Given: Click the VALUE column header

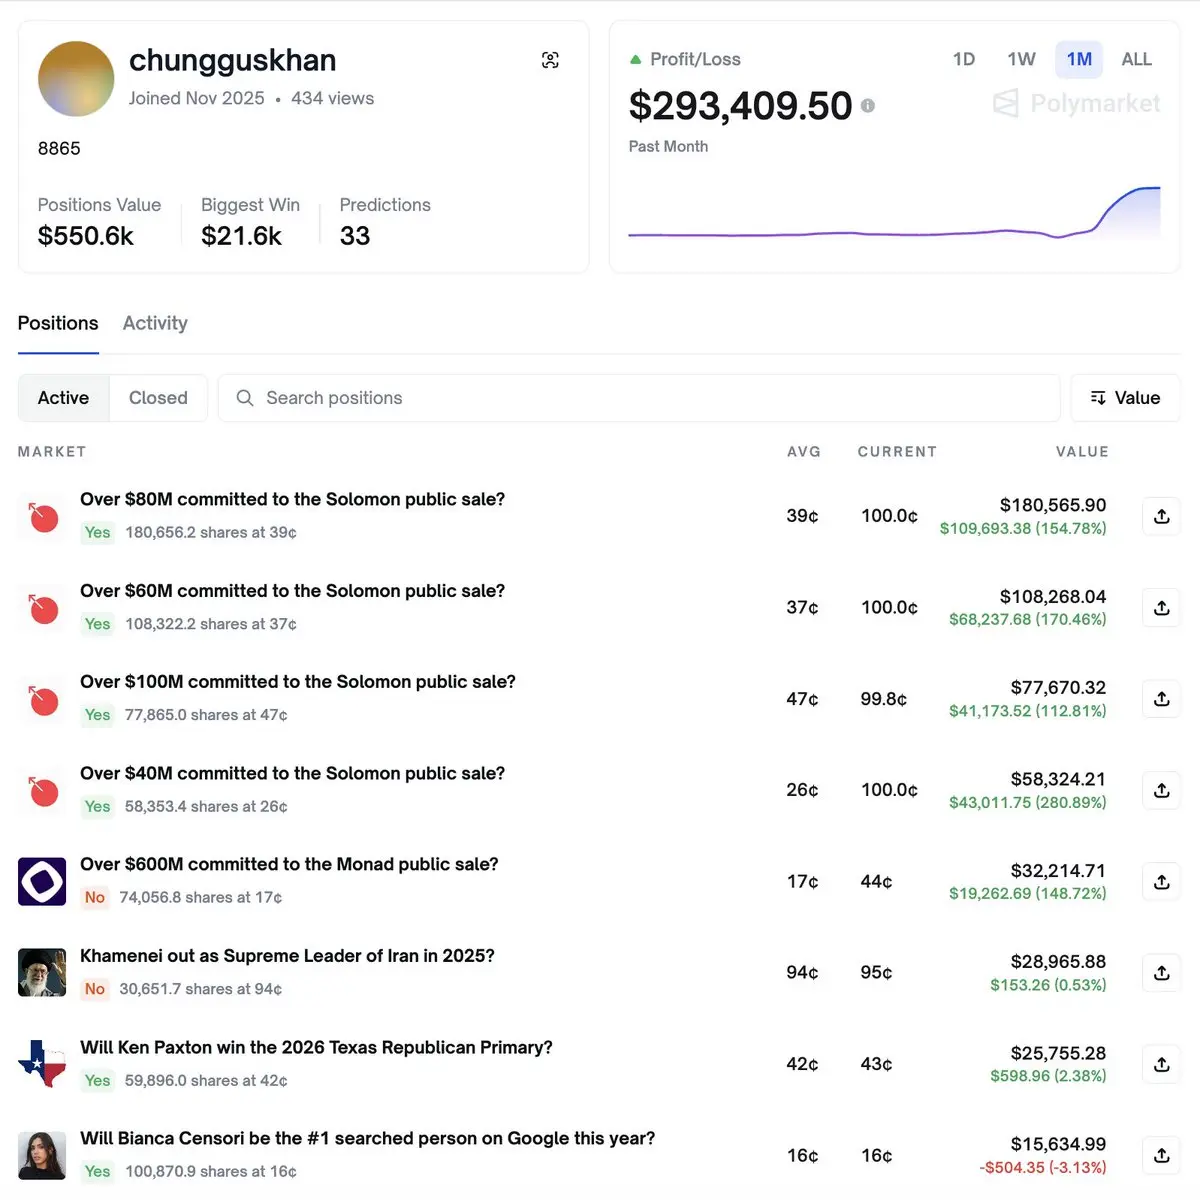Looking at the screenshot, I should point(1082,452).
